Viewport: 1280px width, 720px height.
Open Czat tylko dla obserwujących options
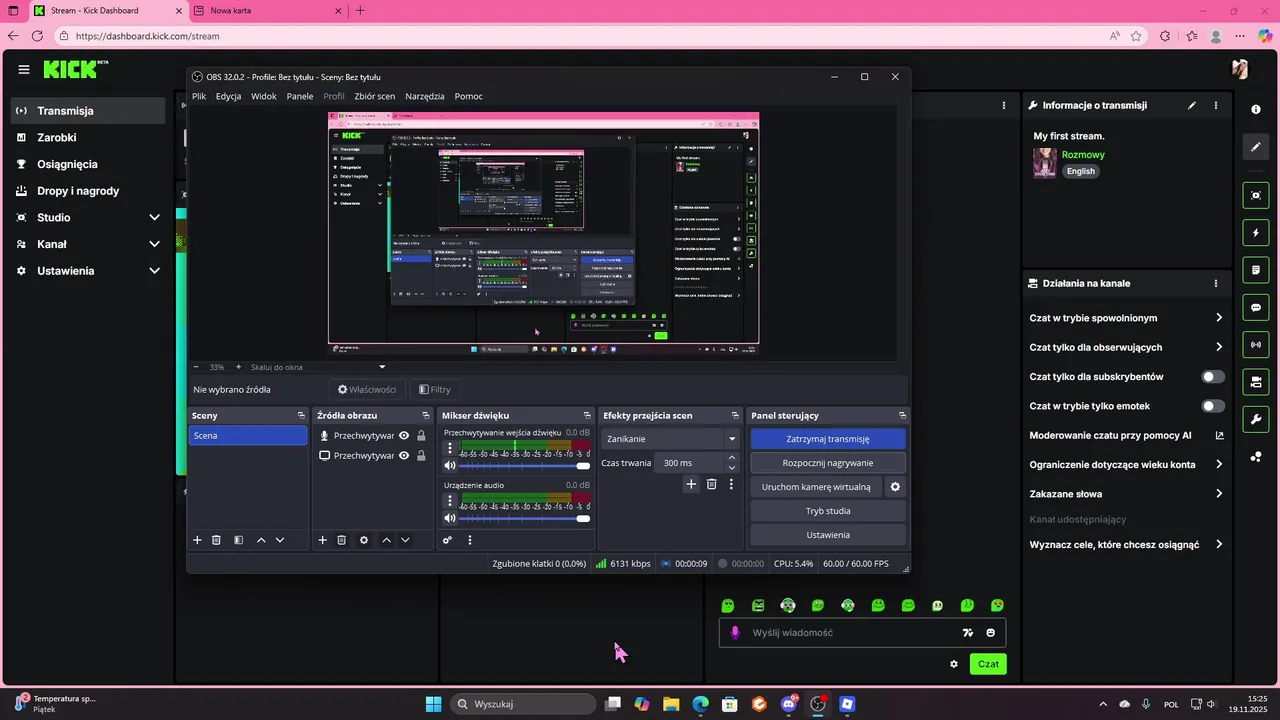tap(1219, 347)
